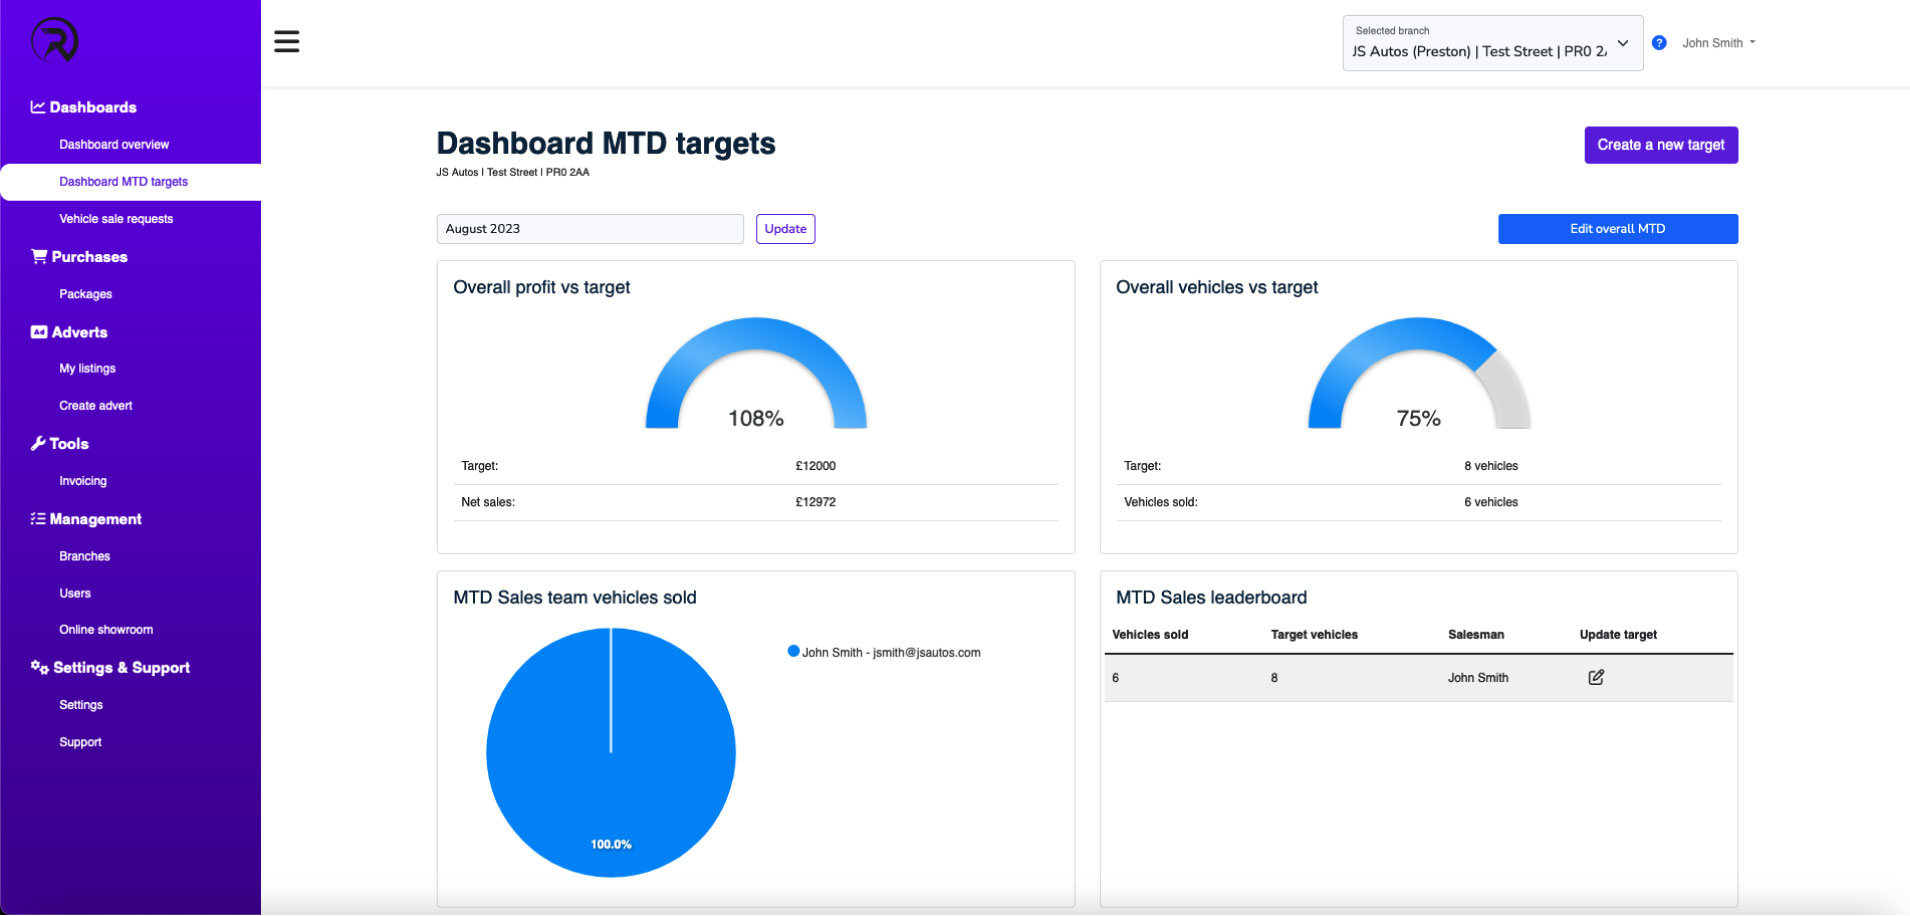Click the blue pie chart segment for John Smith
Image resolution: width=1910 pixels, height=916 pixels.
tap(611, 753)
